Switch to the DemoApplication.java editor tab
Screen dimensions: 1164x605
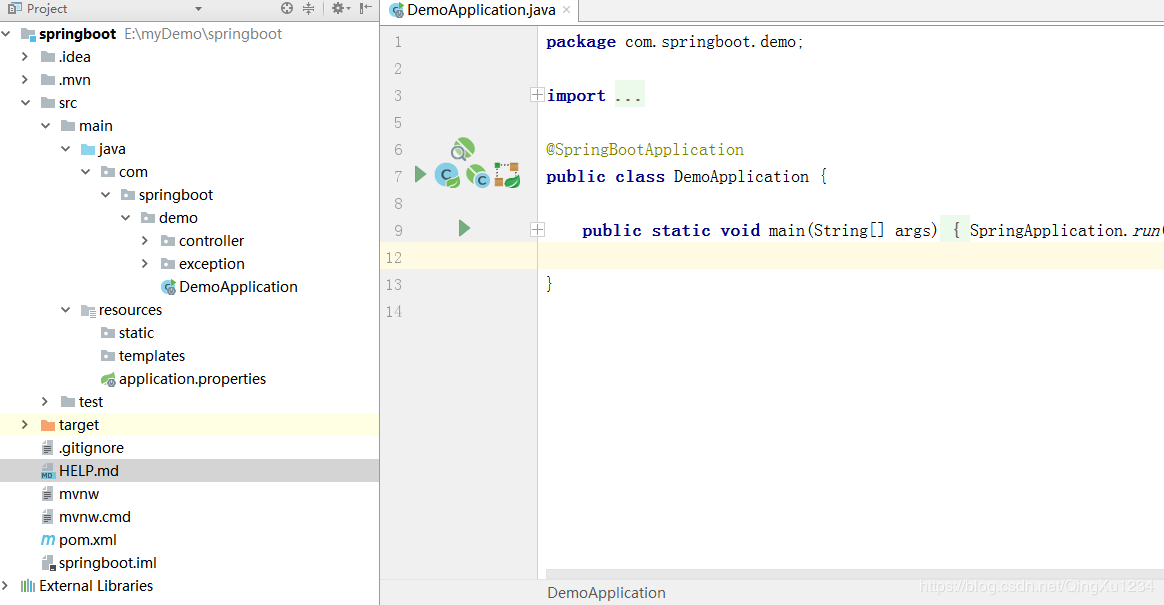click(x=481, y=10)
